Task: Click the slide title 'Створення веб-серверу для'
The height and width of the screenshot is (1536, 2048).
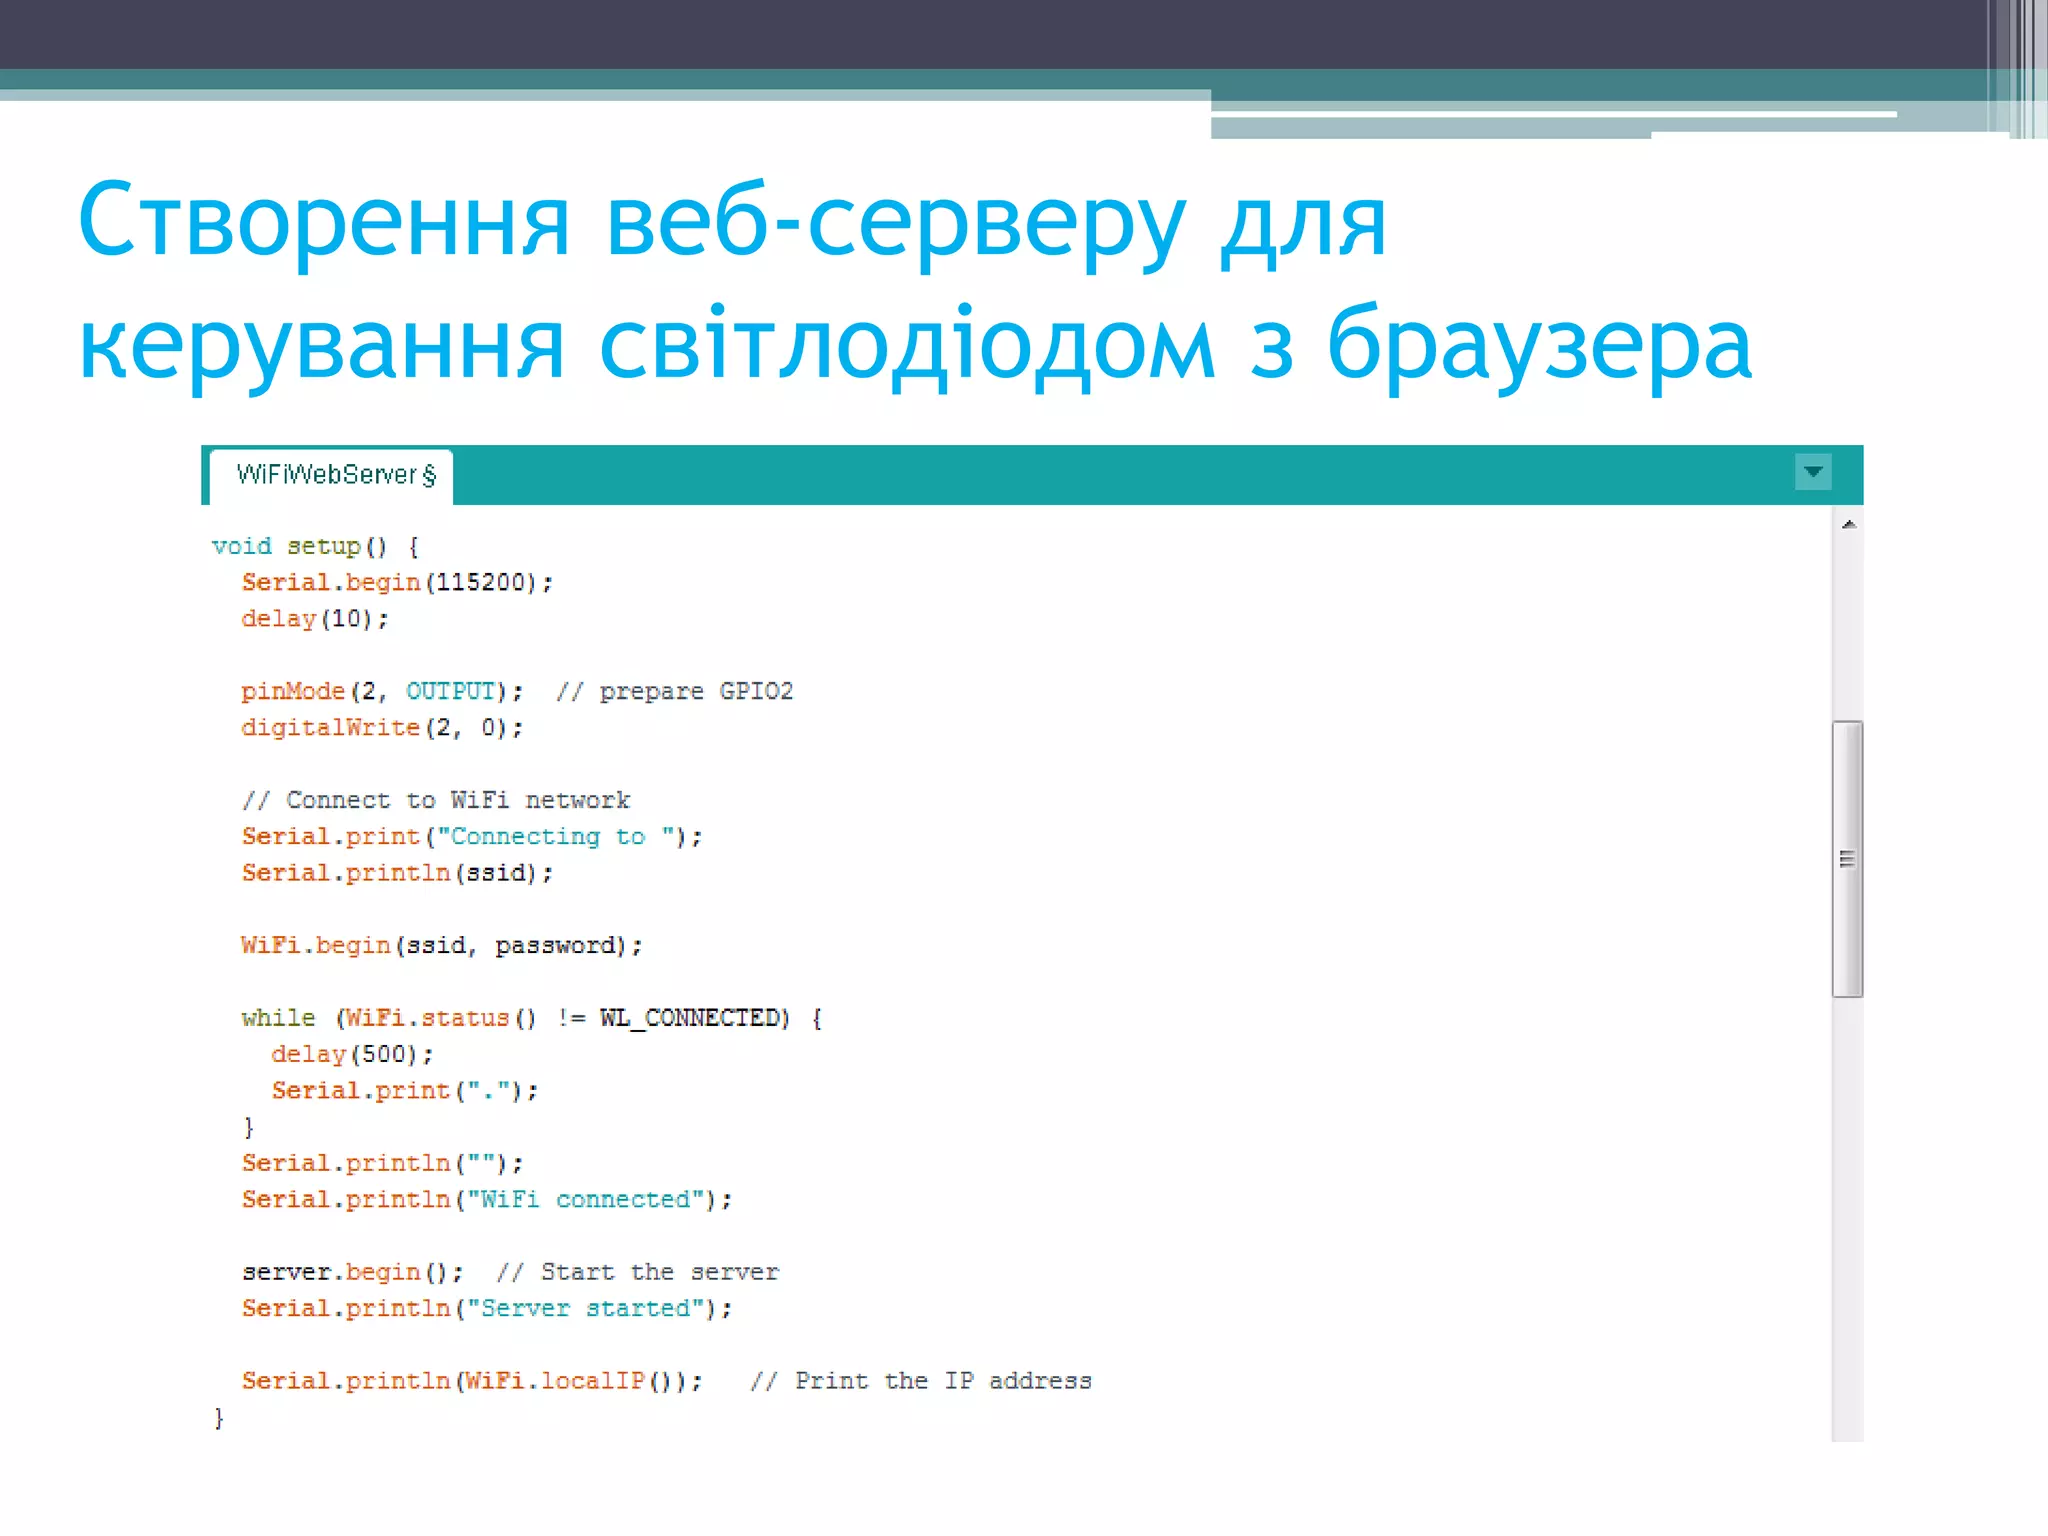Action: click(x=732, y=222)
